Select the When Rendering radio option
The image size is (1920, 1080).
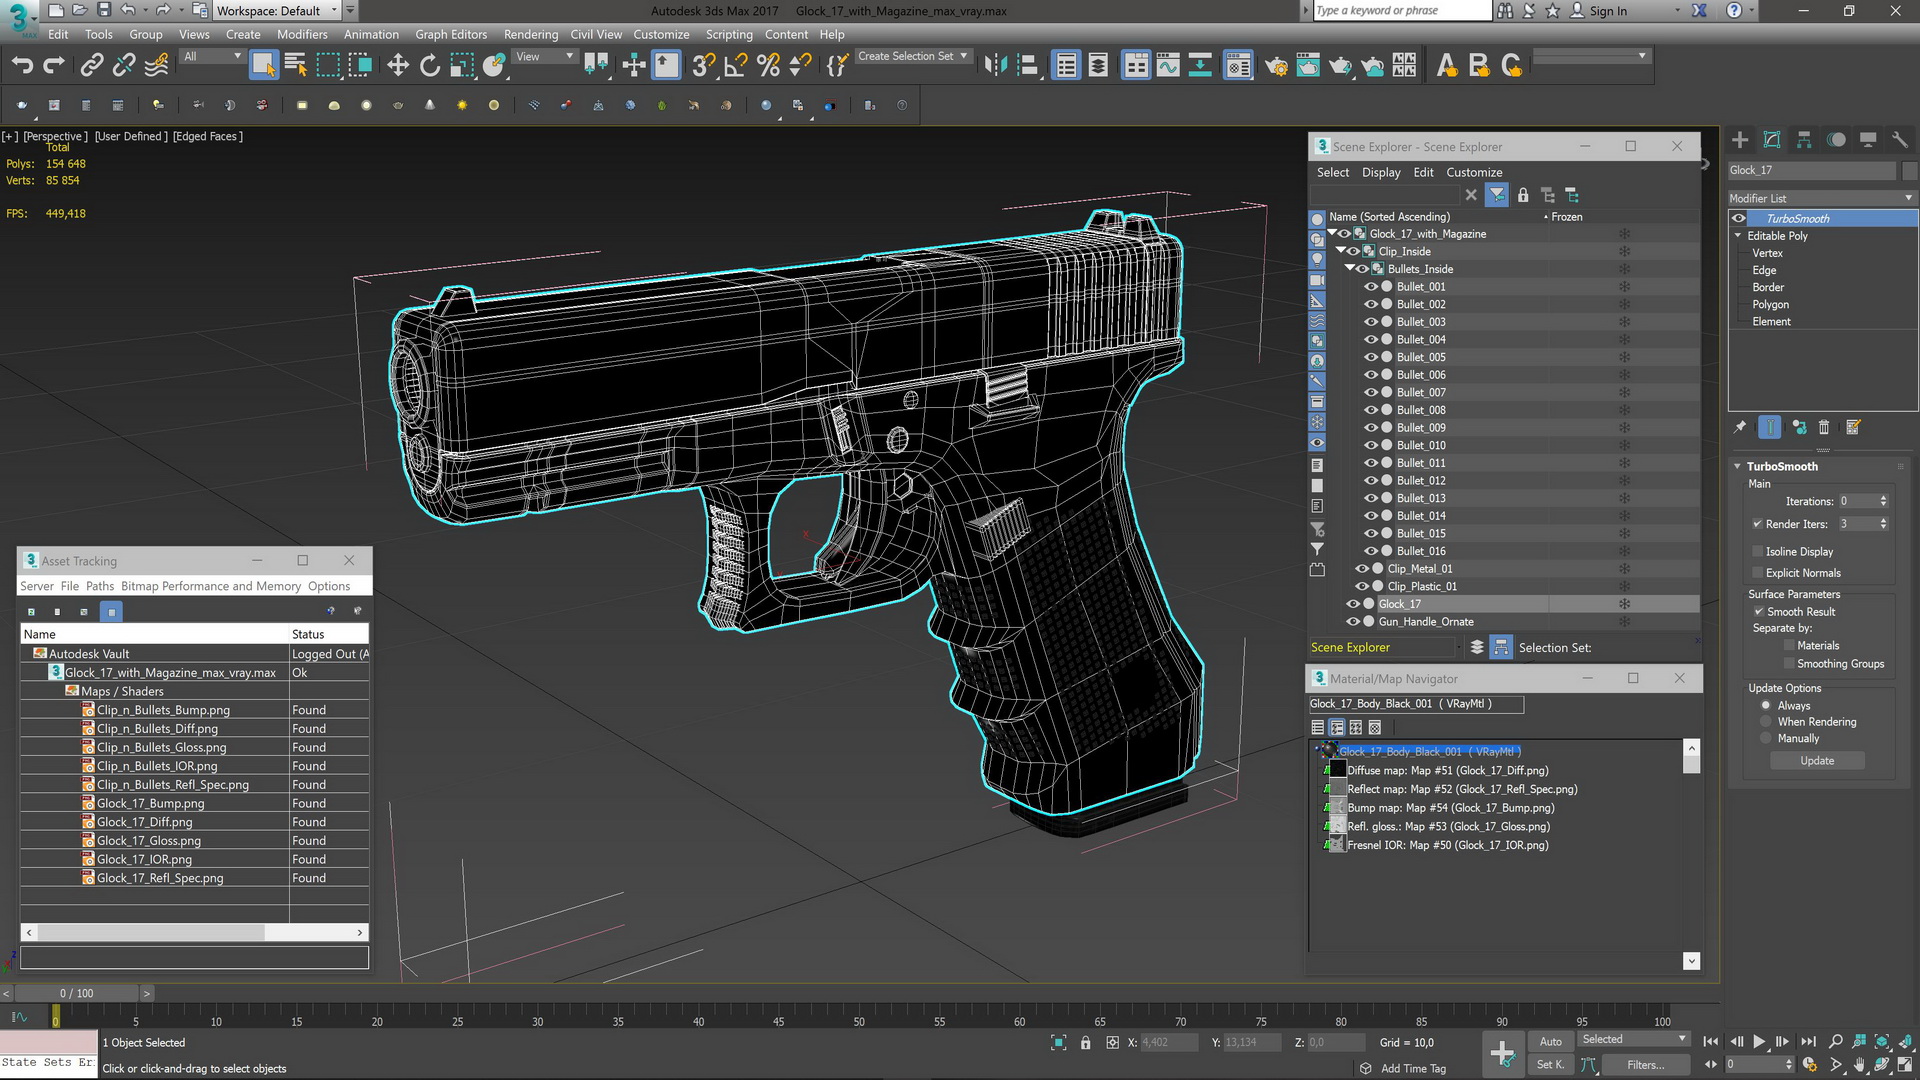tap(1766, 722)
